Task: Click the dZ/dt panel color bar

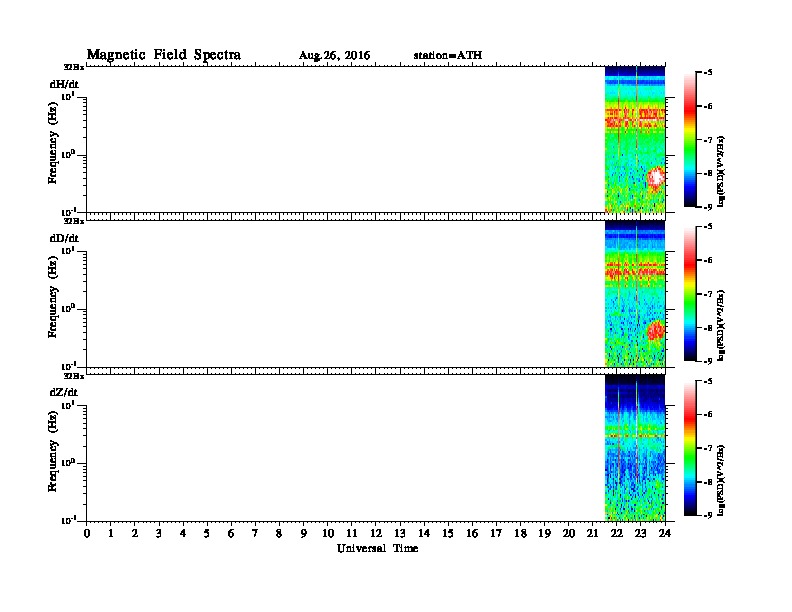Action: point(690,448)
